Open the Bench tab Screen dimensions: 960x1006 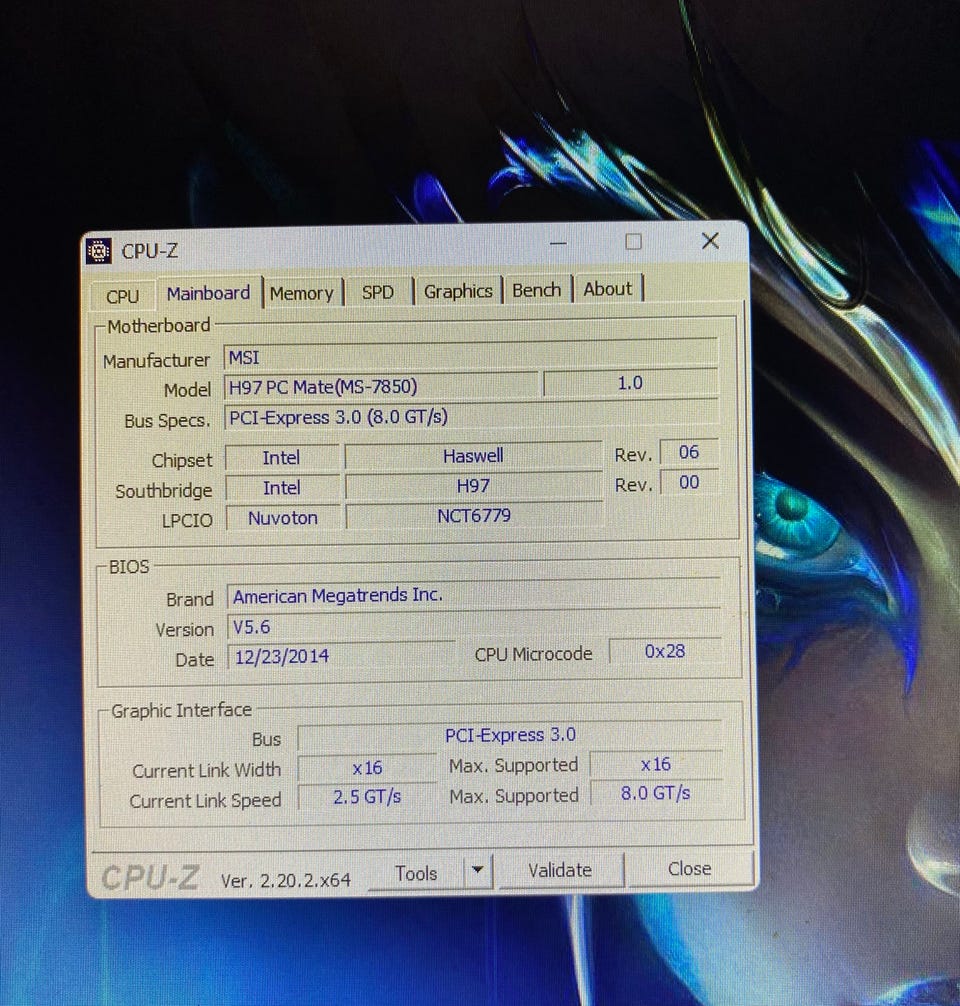536,290
